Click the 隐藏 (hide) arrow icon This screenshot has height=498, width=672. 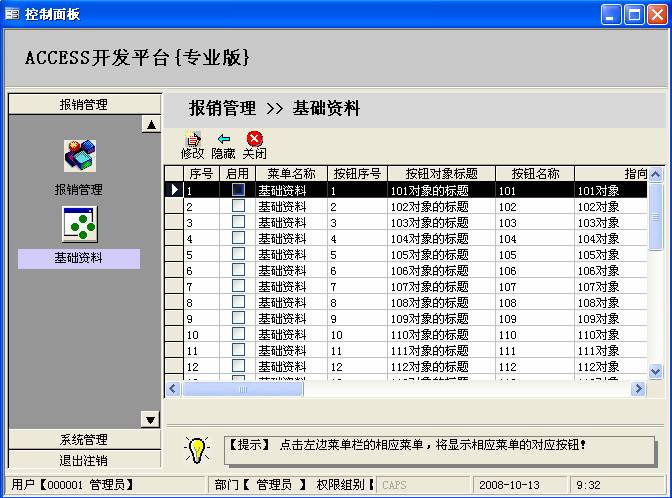224,139
